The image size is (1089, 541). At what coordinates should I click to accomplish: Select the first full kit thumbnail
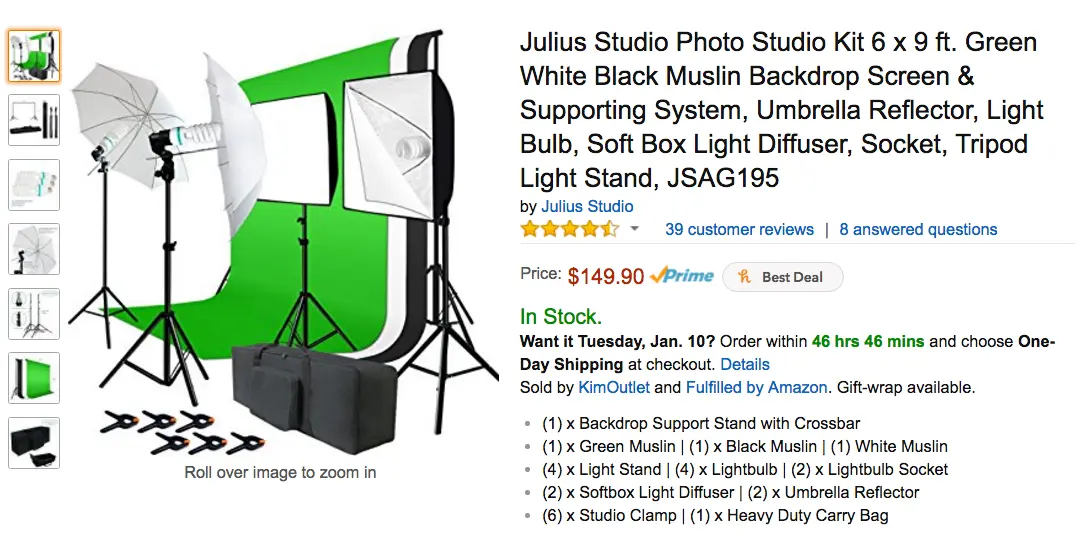click(34, 56)
